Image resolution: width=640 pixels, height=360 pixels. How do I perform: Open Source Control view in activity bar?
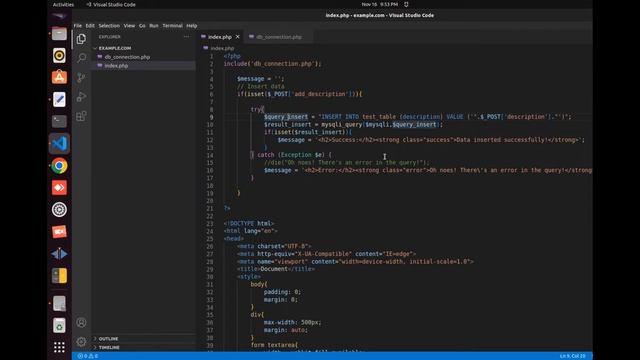click(x=81, y=77)
